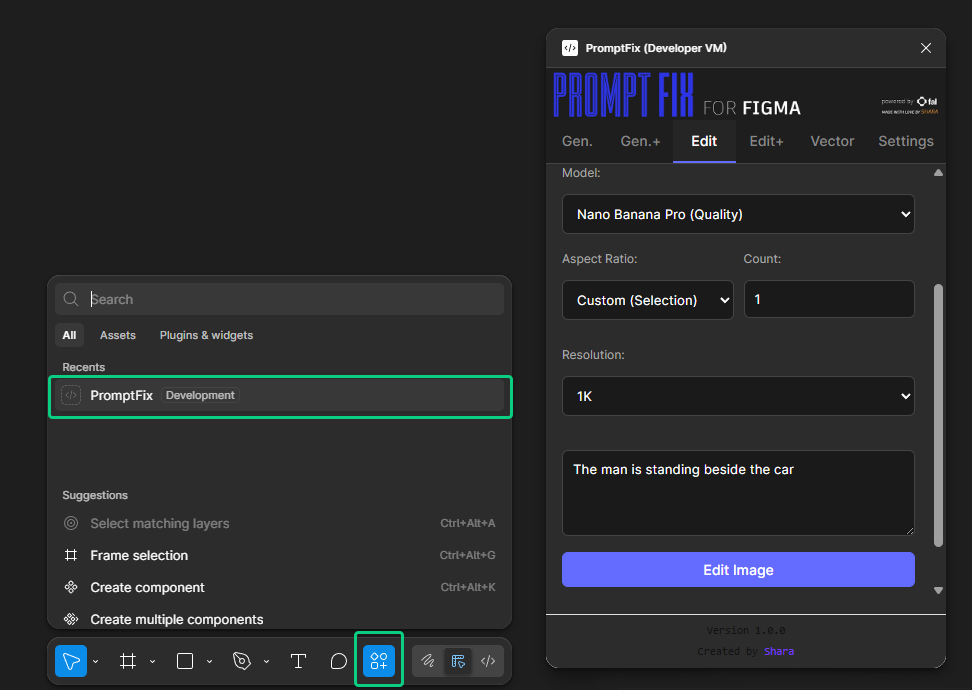The height and width of the screenshot is (690, 972).
Task: Close the PromptFix plugin window
Action: point(926,48)
